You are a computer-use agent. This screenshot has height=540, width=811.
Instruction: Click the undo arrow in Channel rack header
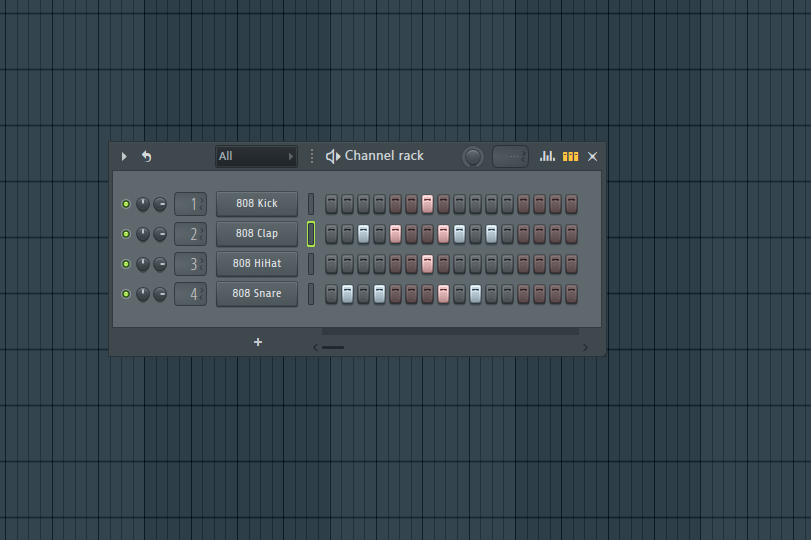click(147, 156)
